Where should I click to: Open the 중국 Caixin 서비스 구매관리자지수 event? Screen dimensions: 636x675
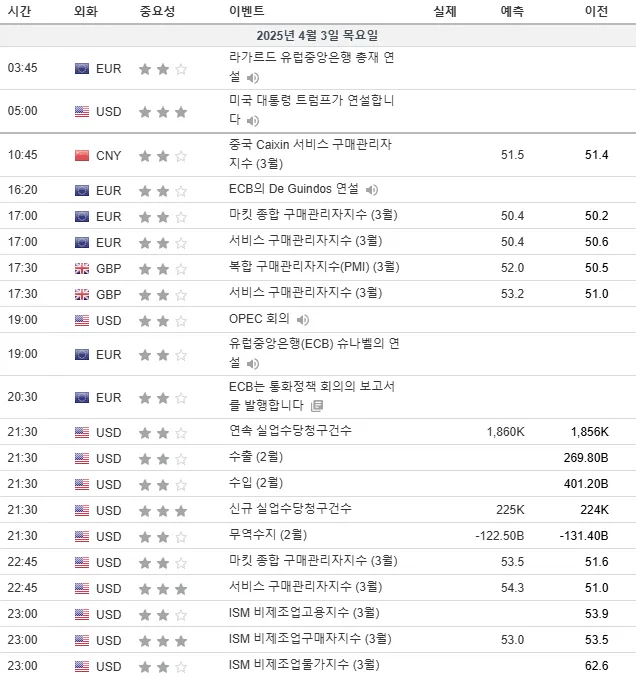tap(310, 154)
